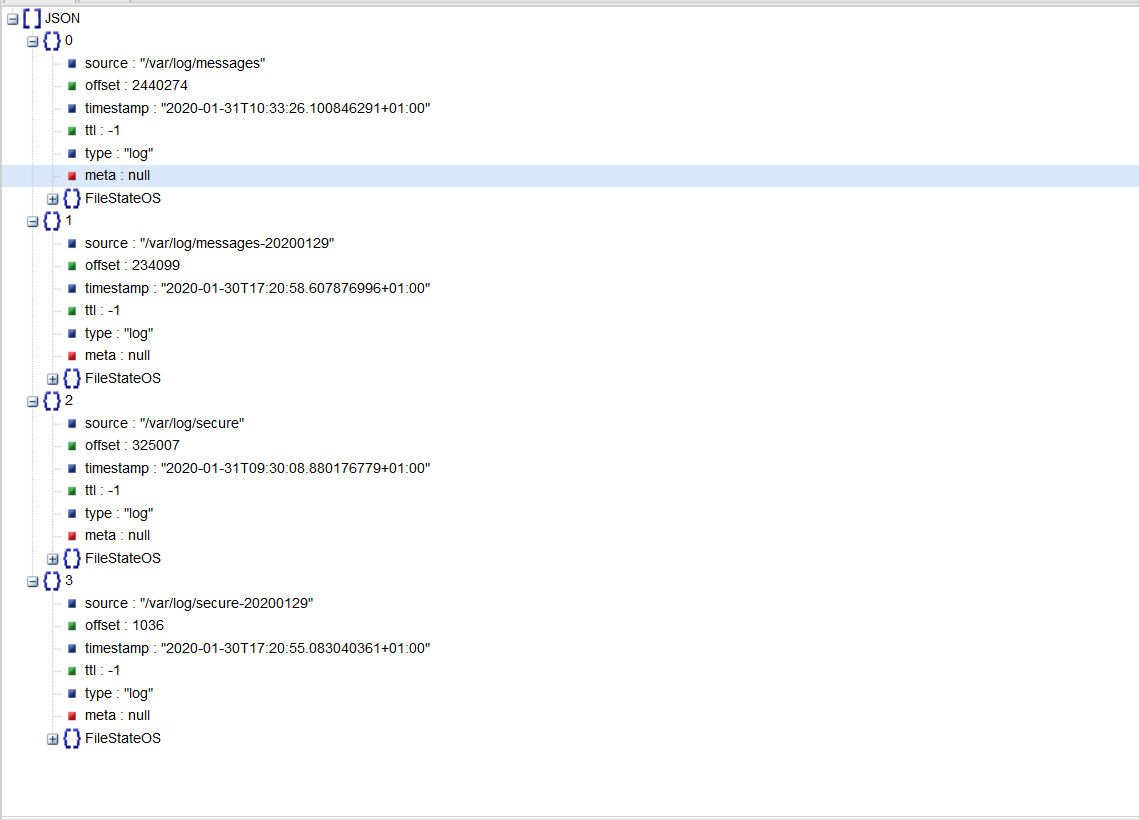This screenshot has width=1139, height=820.
Task: Collapse object node 1
Action: click(32, 221)
